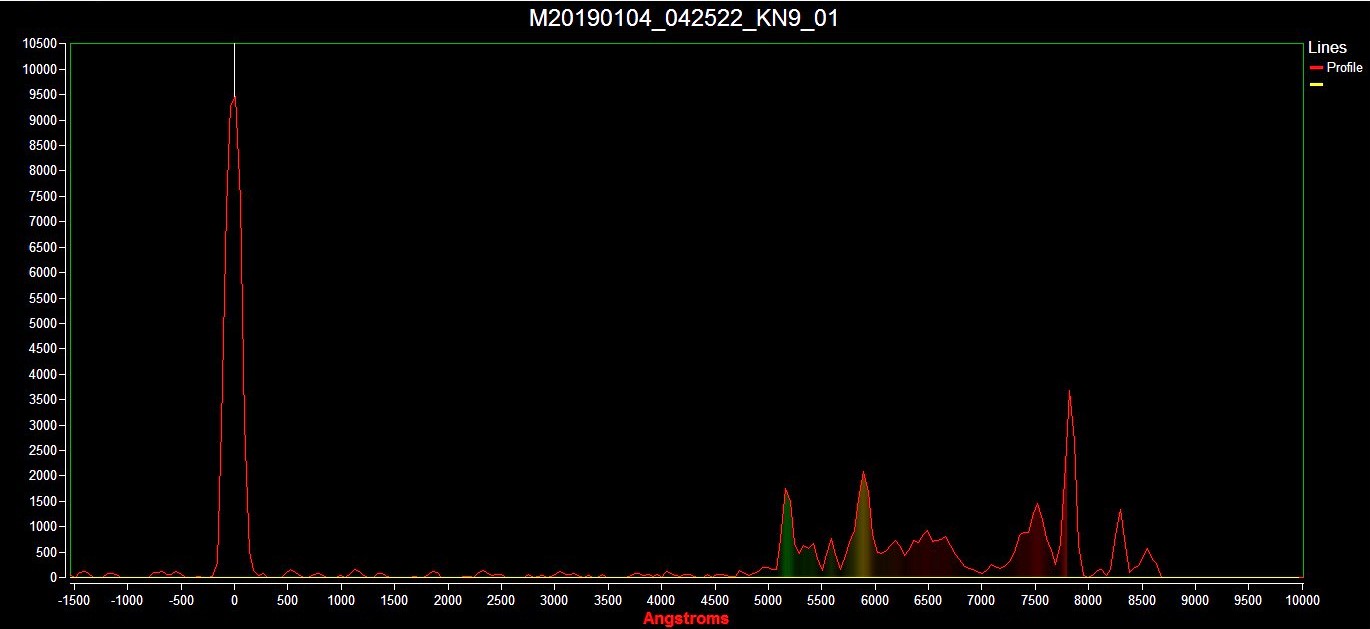Click the -1000 label on the horizontal axis
Screen dimensions: 1370x629
127,601
